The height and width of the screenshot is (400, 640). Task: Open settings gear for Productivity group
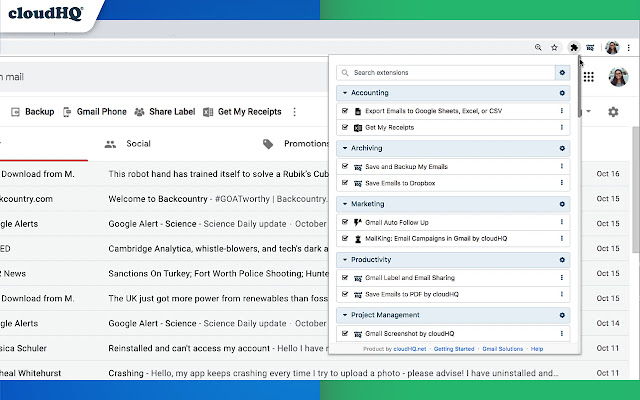(x=562, y=260)
